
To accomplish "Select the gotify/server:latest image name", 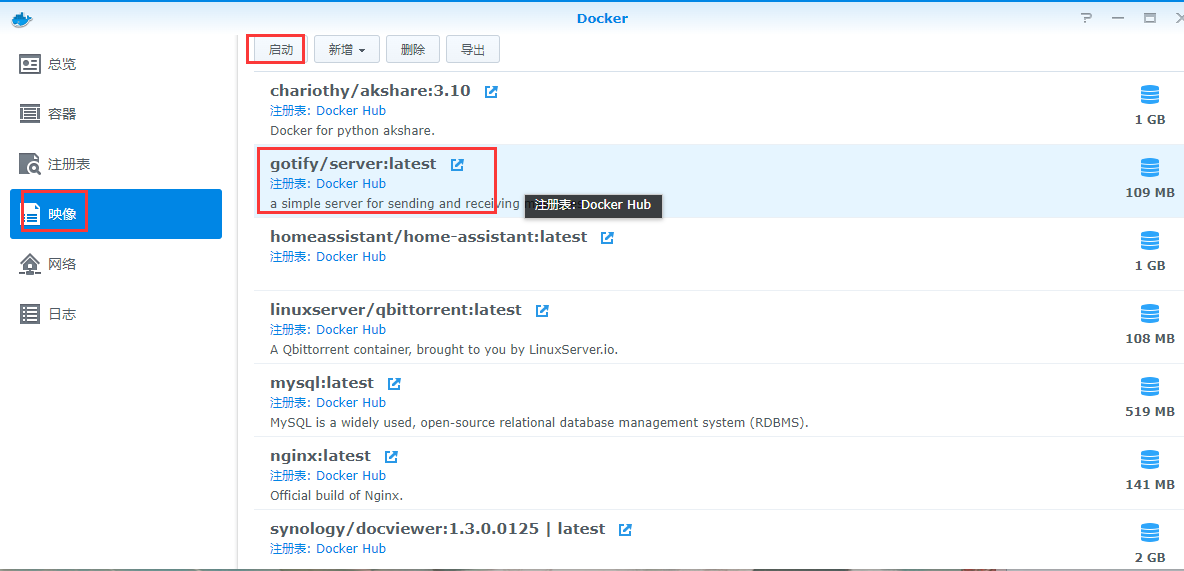I will (353, 164).
